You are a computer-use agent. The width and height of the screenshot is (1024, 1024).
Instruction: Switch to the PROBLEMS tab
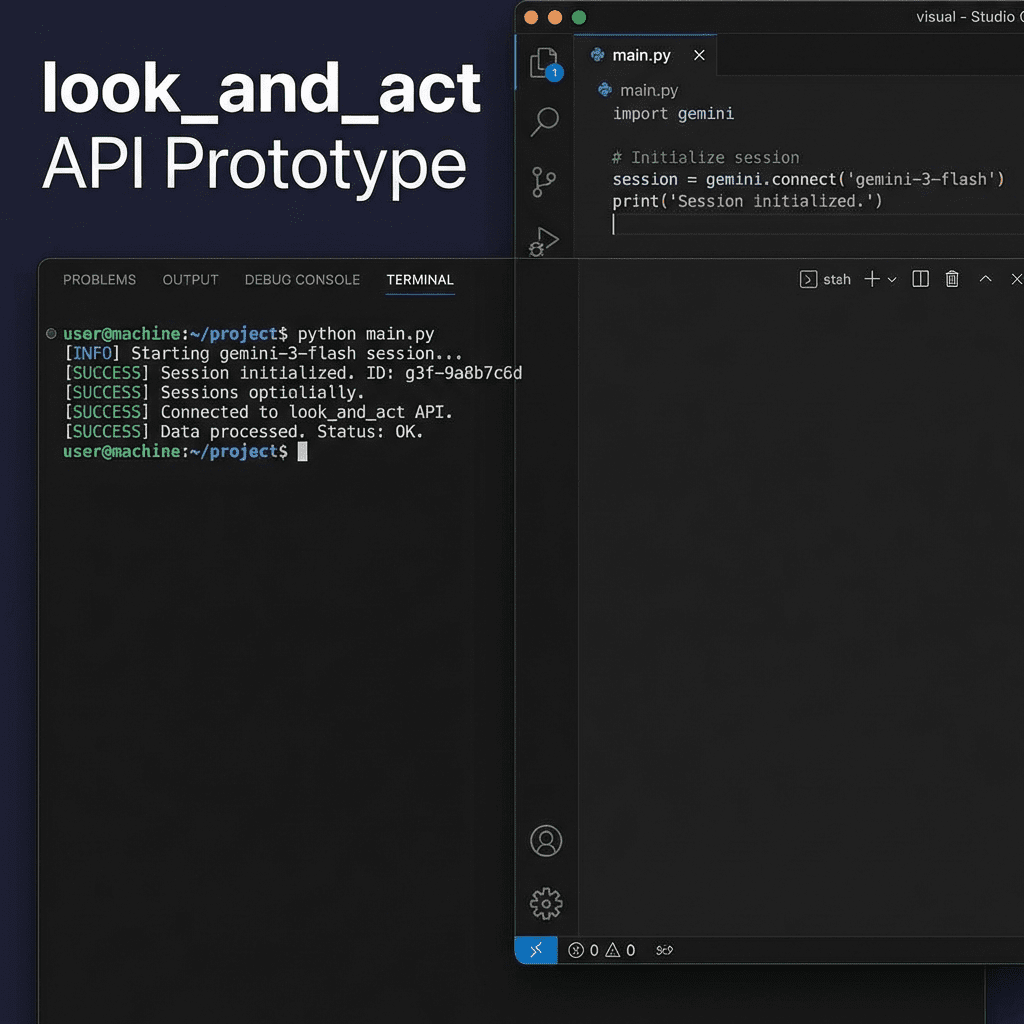99,280
